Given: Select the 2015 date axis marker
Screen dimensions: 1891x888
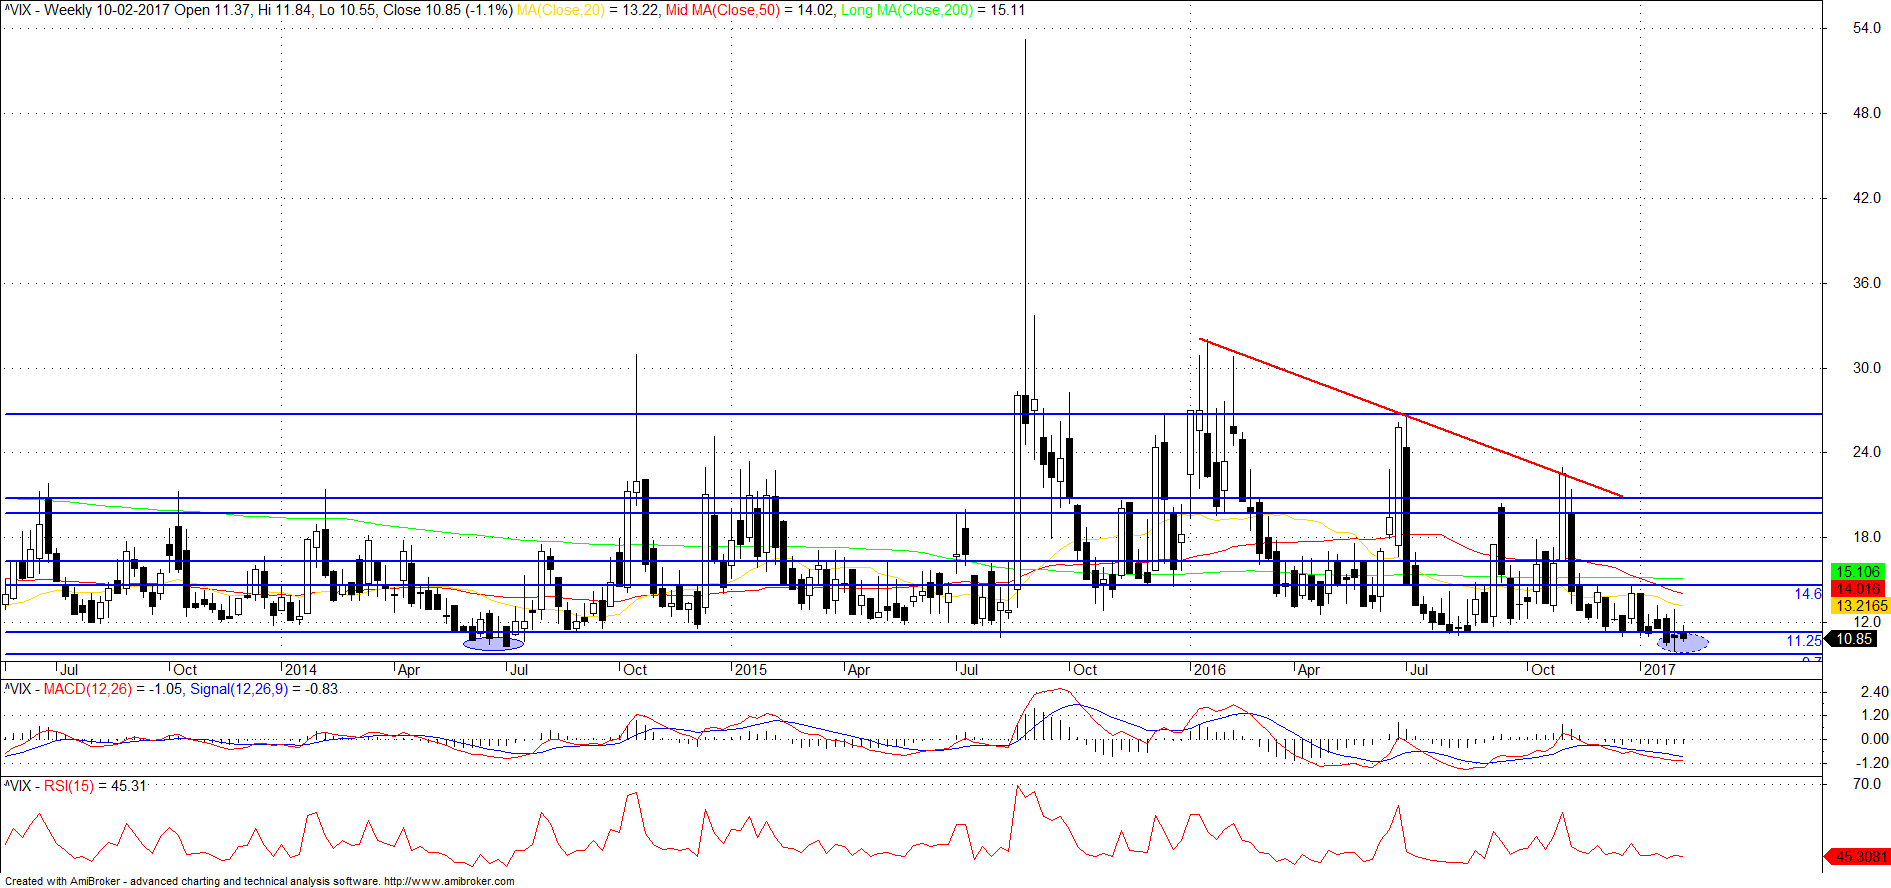Looking at the screenshot, I should tap(750, 670).
